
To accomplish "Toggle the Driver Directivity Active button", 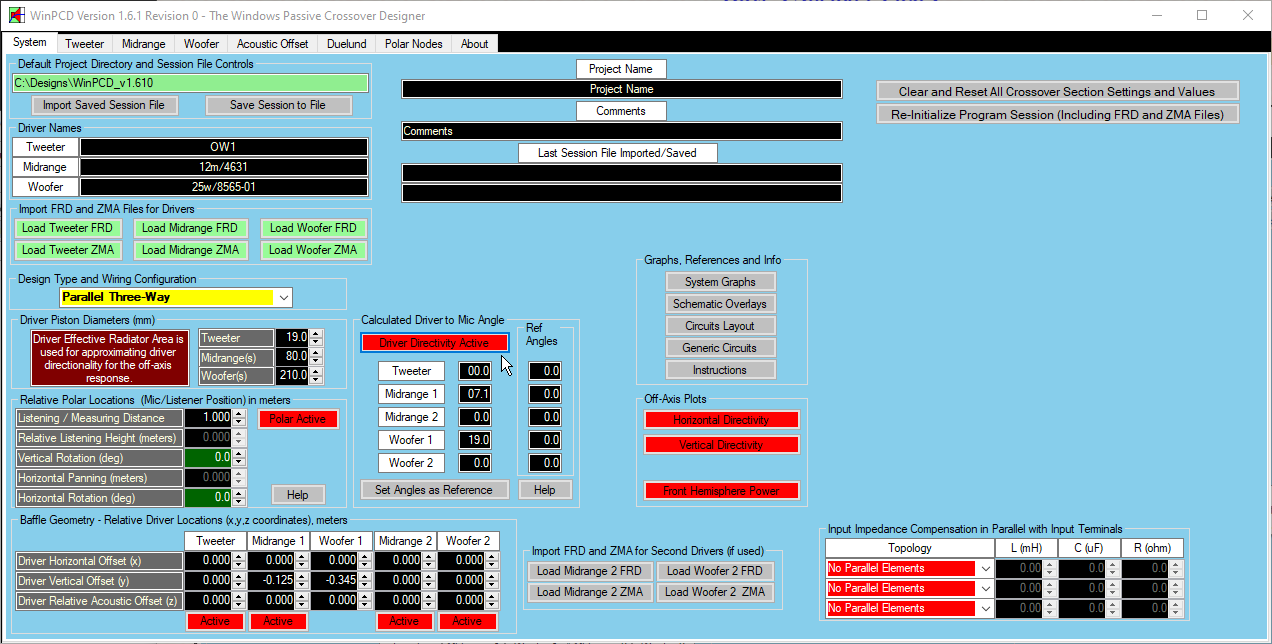I will point(434,343).
